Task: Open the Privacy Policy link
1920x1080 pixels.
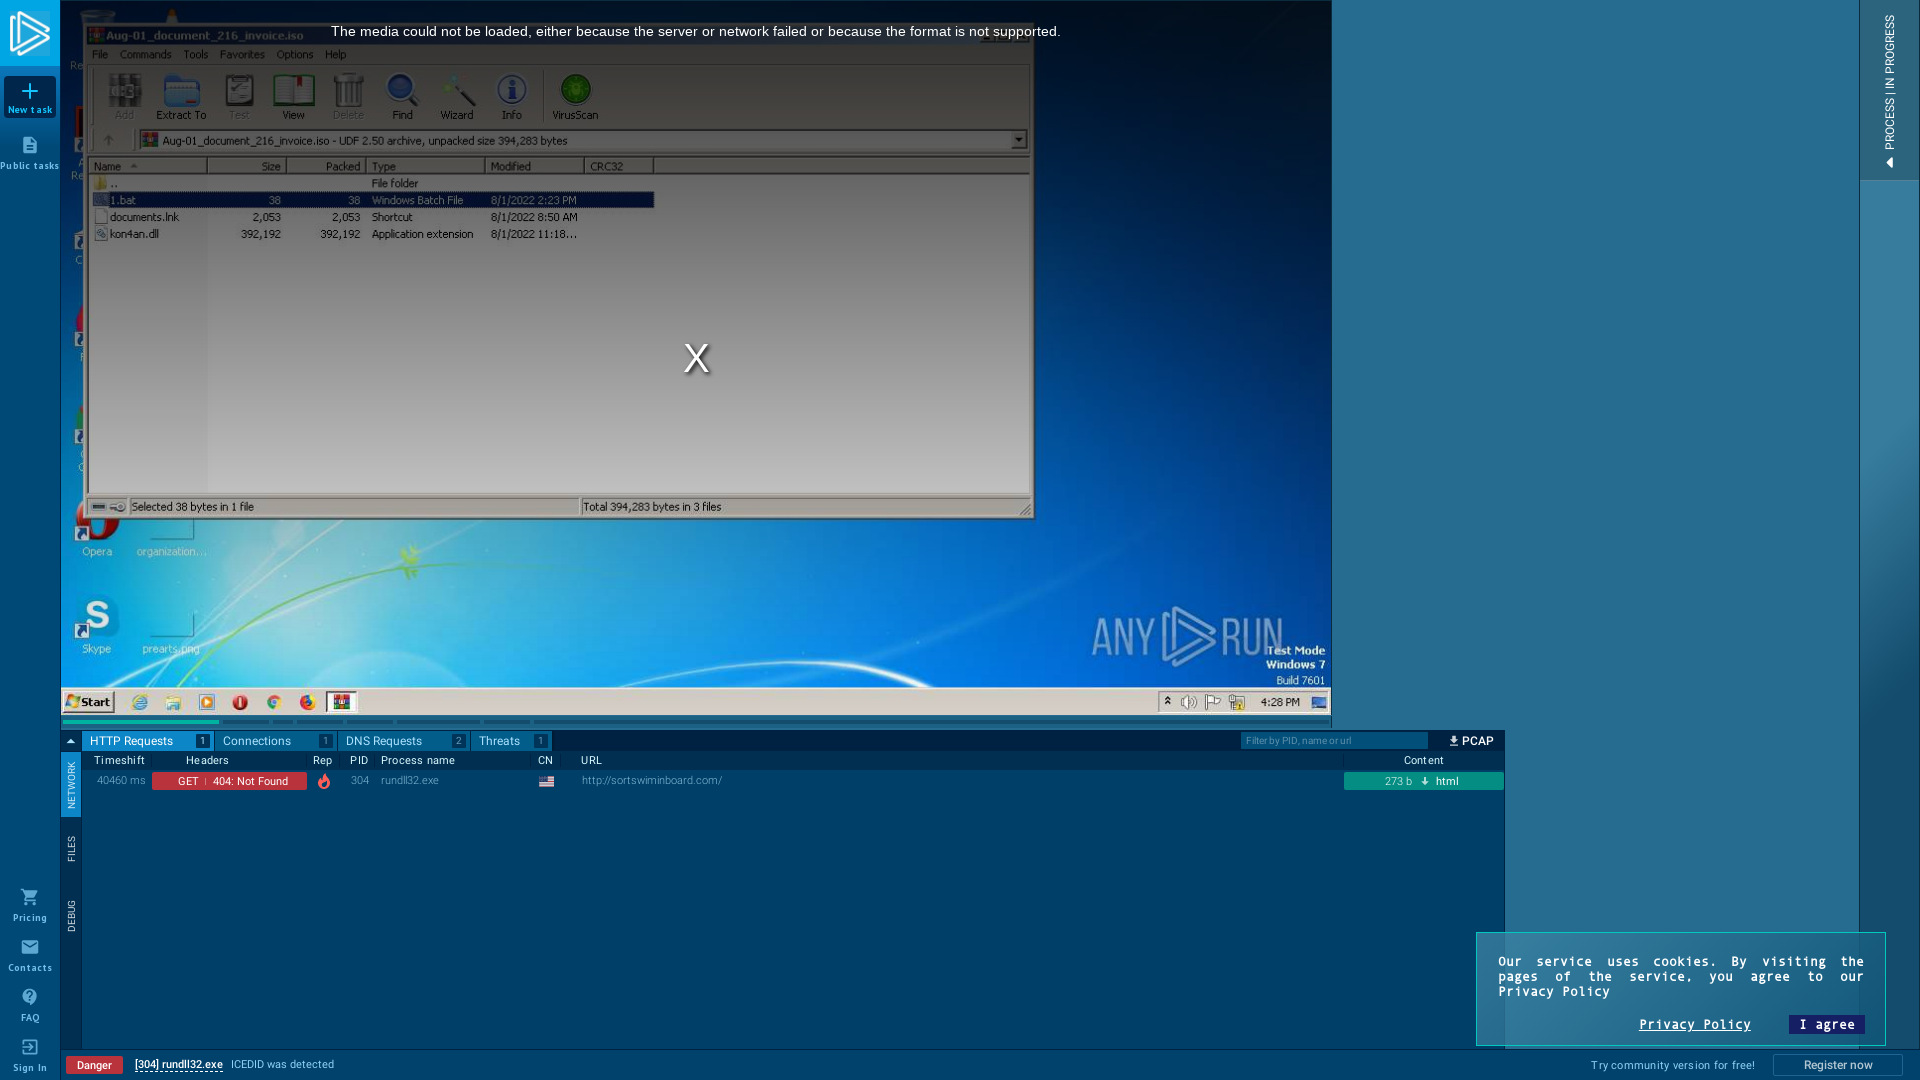Action: coord(1694,1024)
